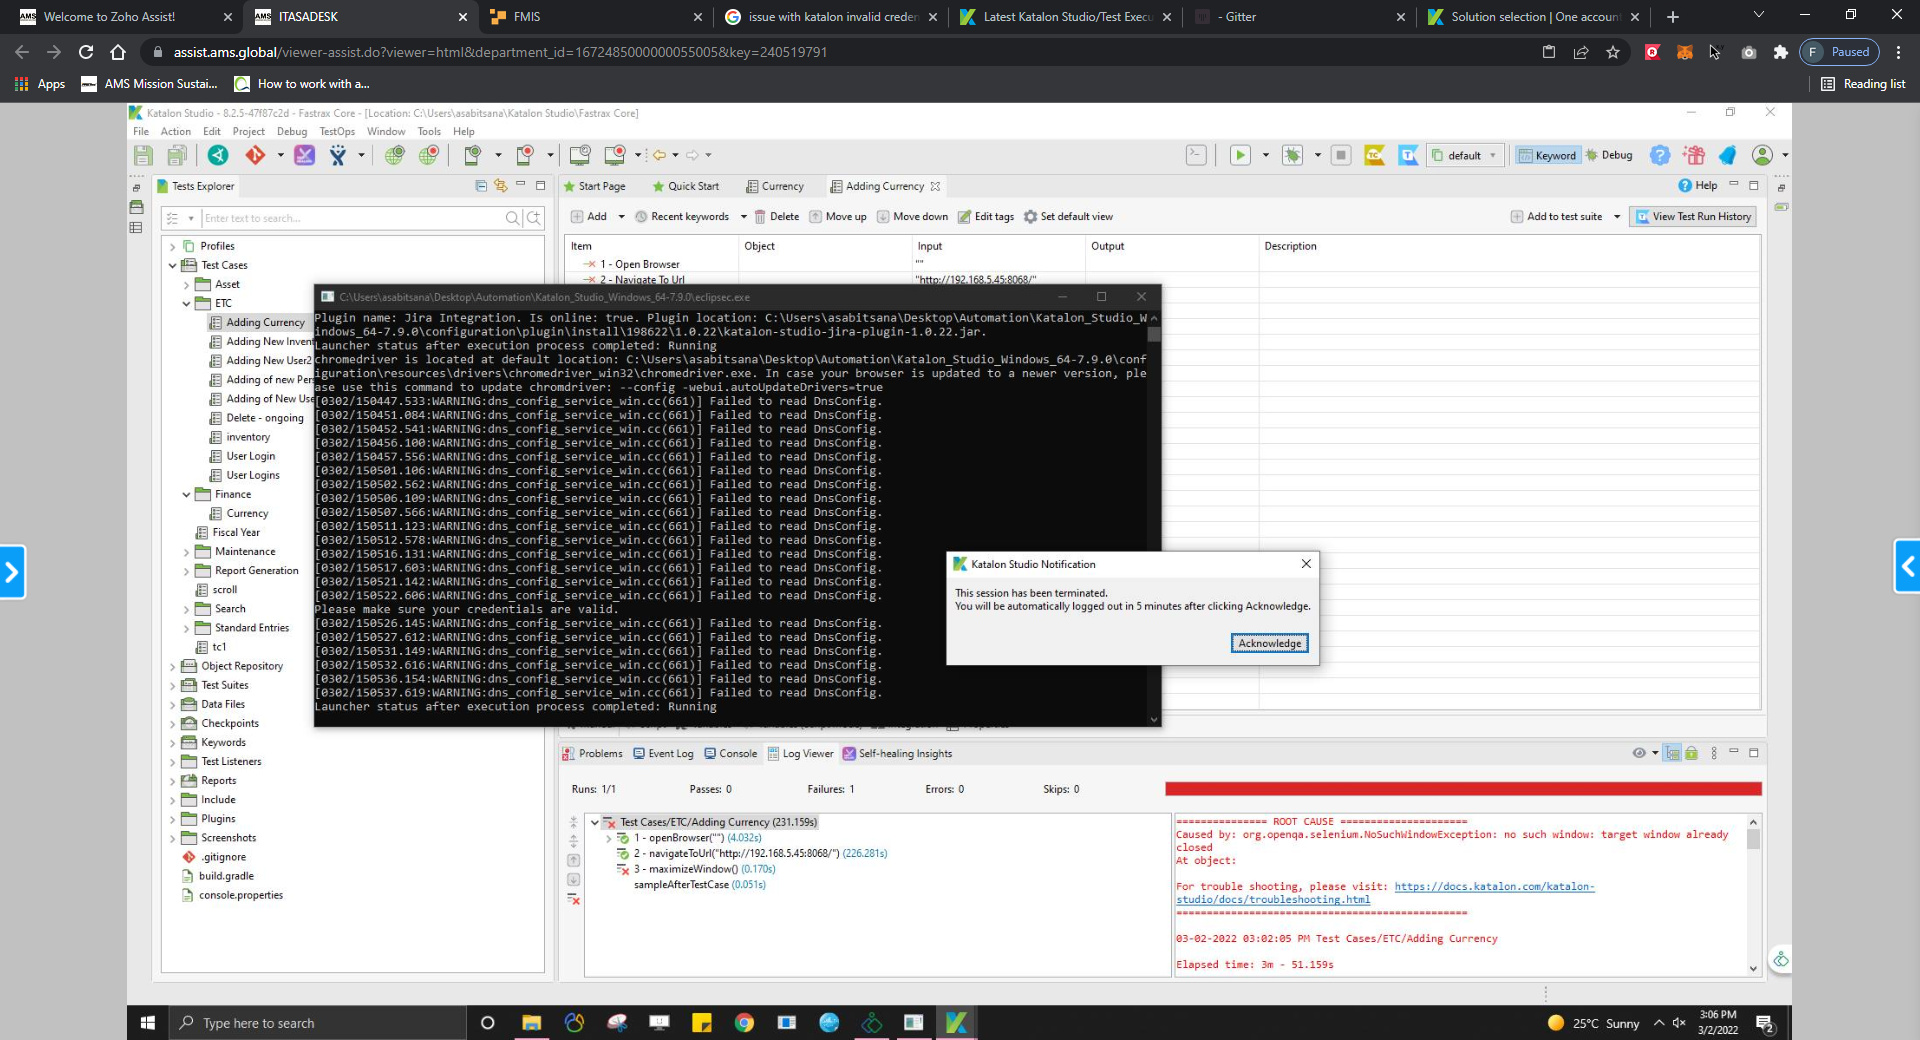Screen dimensions: 1920x1040
Task: Click Move up button
Action: tap(838, 217)
